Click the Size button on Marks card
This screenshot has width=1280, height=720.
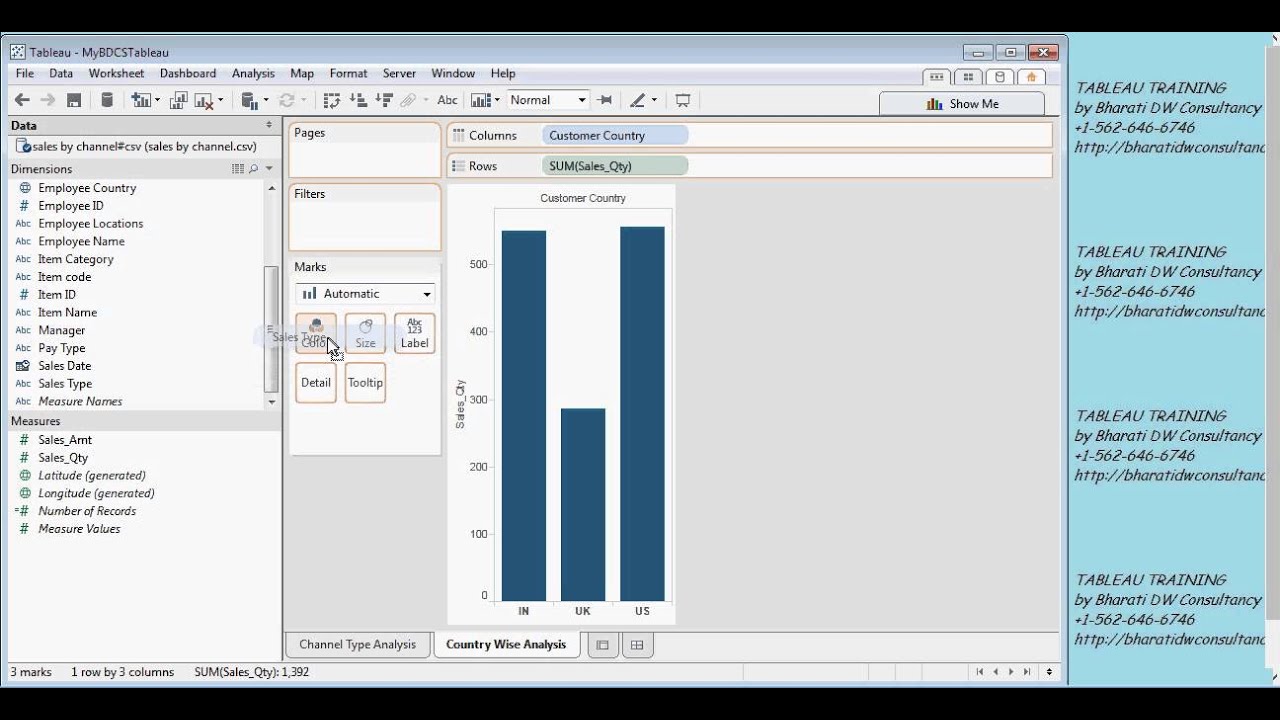pyautogui.click(x=365, y=333)
